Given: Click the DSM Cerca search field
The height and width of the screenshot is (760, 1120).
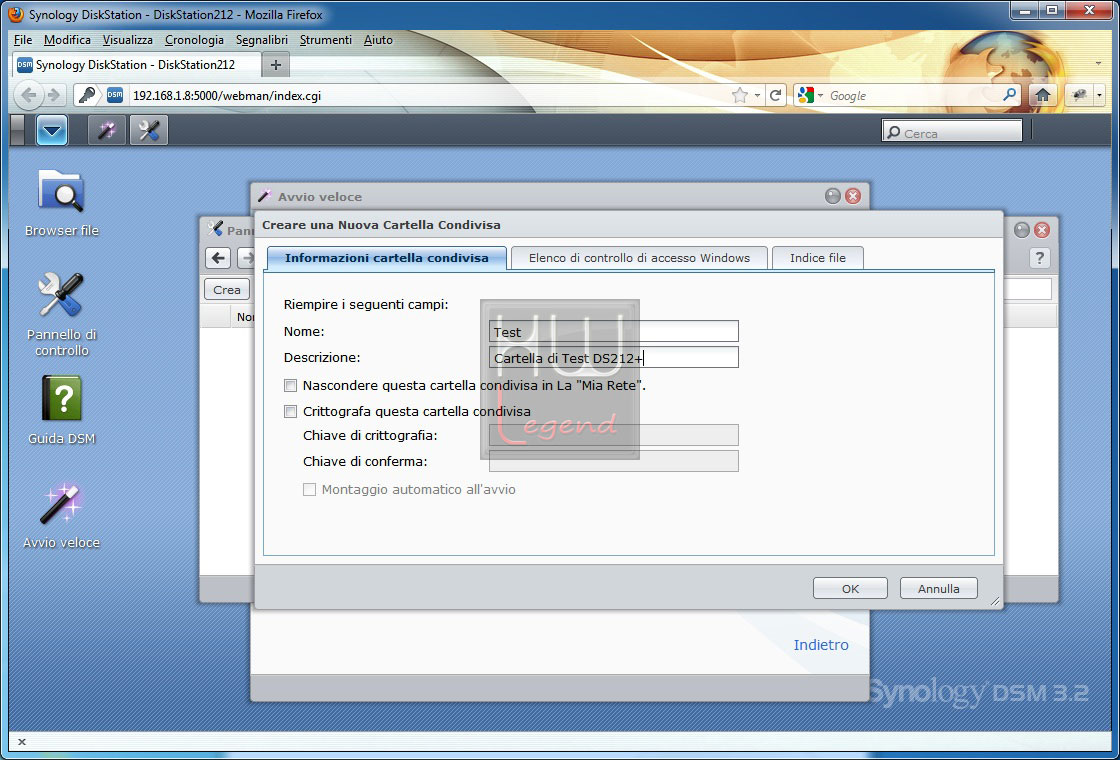Looking at the screenshot, I should pyautogui.click(x=953, y=133).
